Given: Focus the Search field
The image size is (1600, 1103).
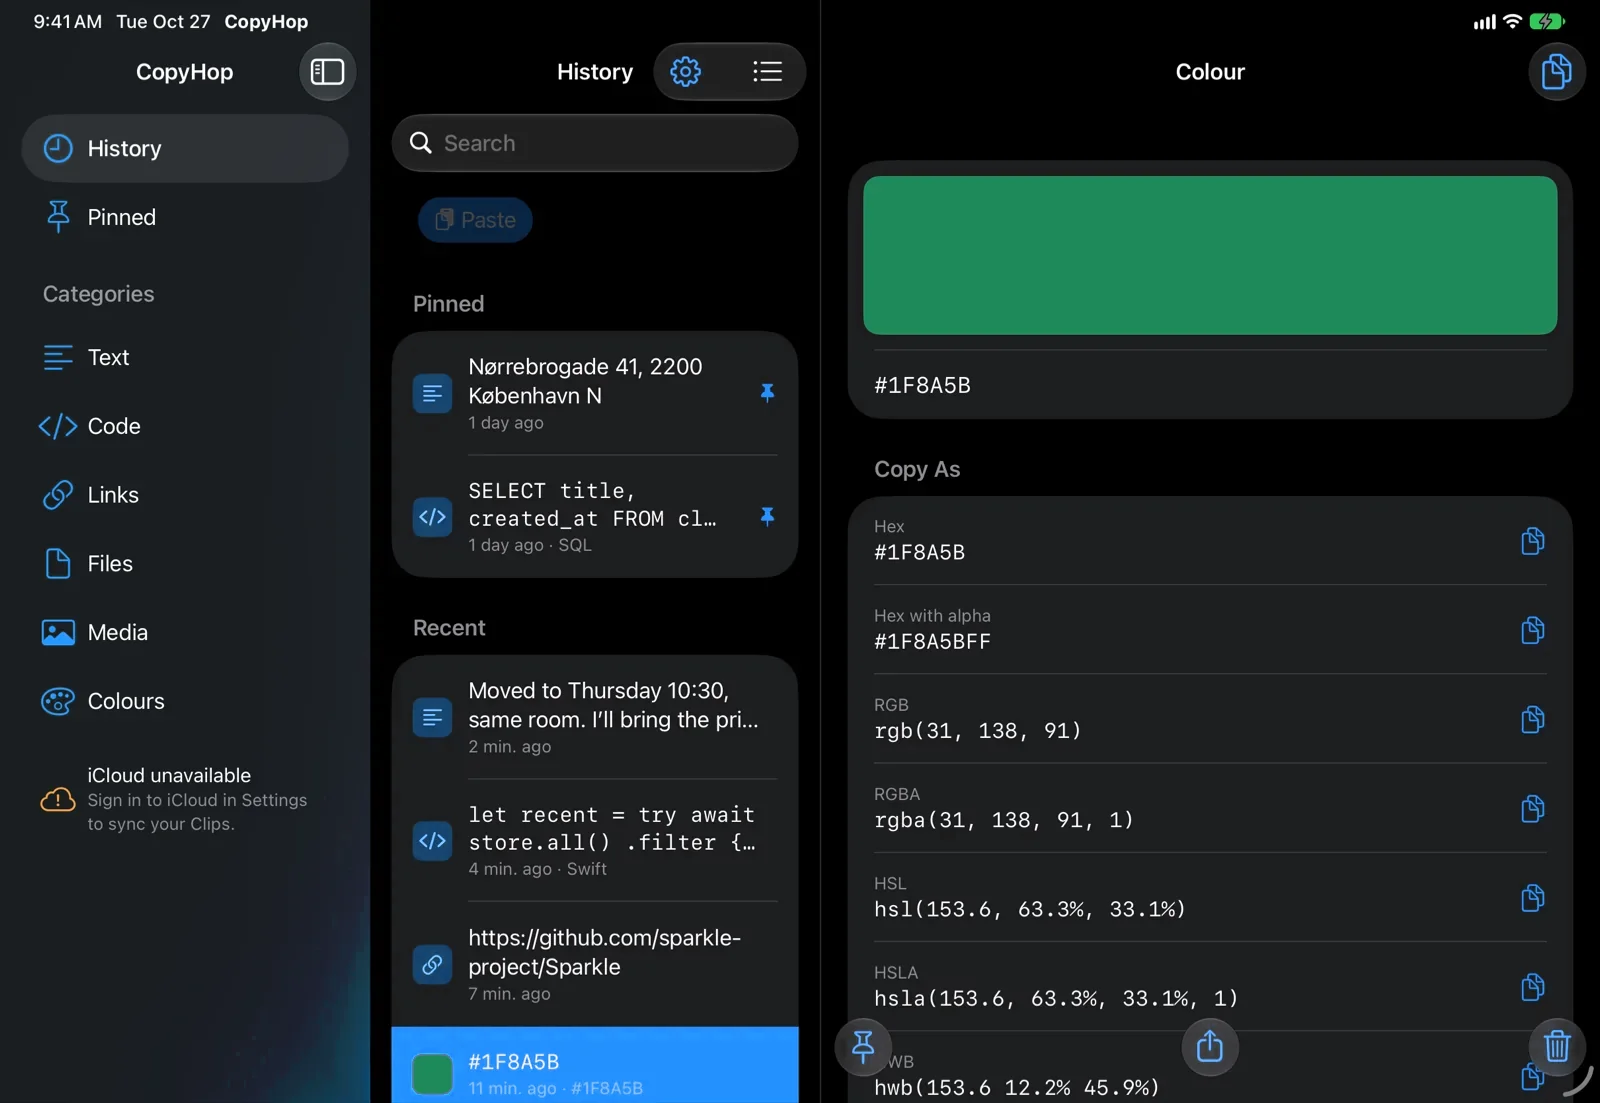Looking at the screenshot, I should pyautogui.click(x=595, y=143).
